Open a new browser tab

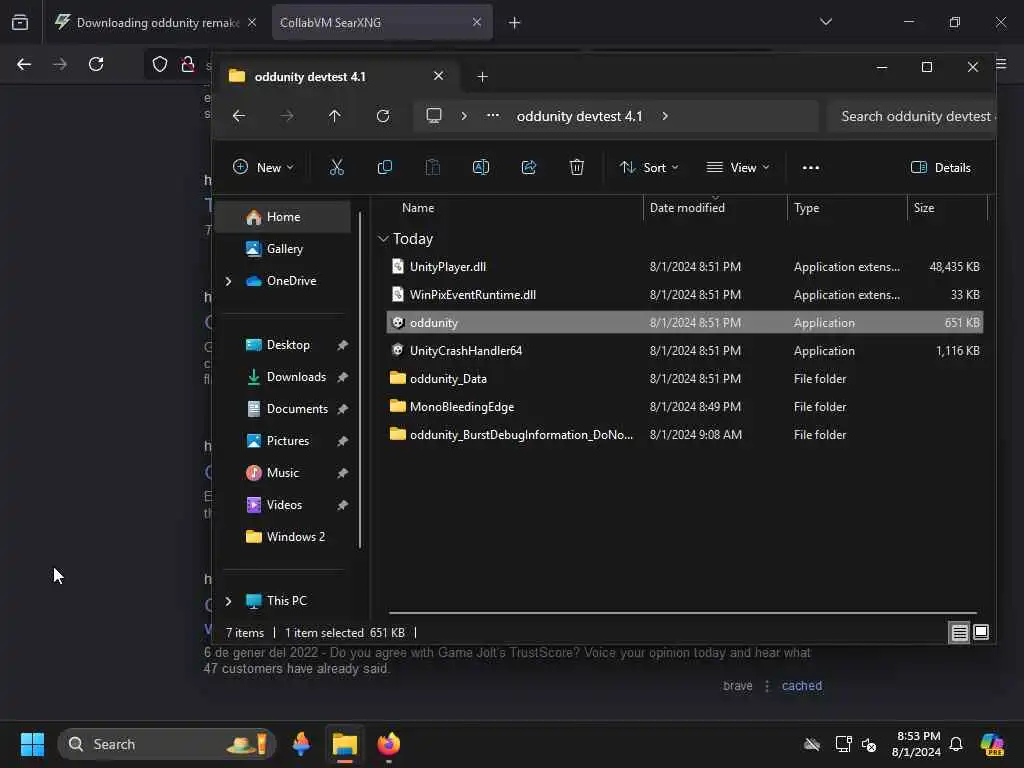515,23
